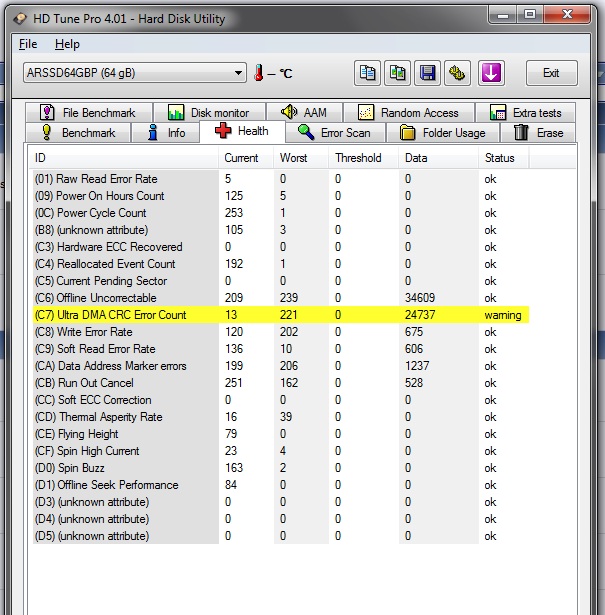The height and width of the screenshot is (615, 605).
Task: Select the (CC) Soft ECC Correction row
Action: [281, 400]
